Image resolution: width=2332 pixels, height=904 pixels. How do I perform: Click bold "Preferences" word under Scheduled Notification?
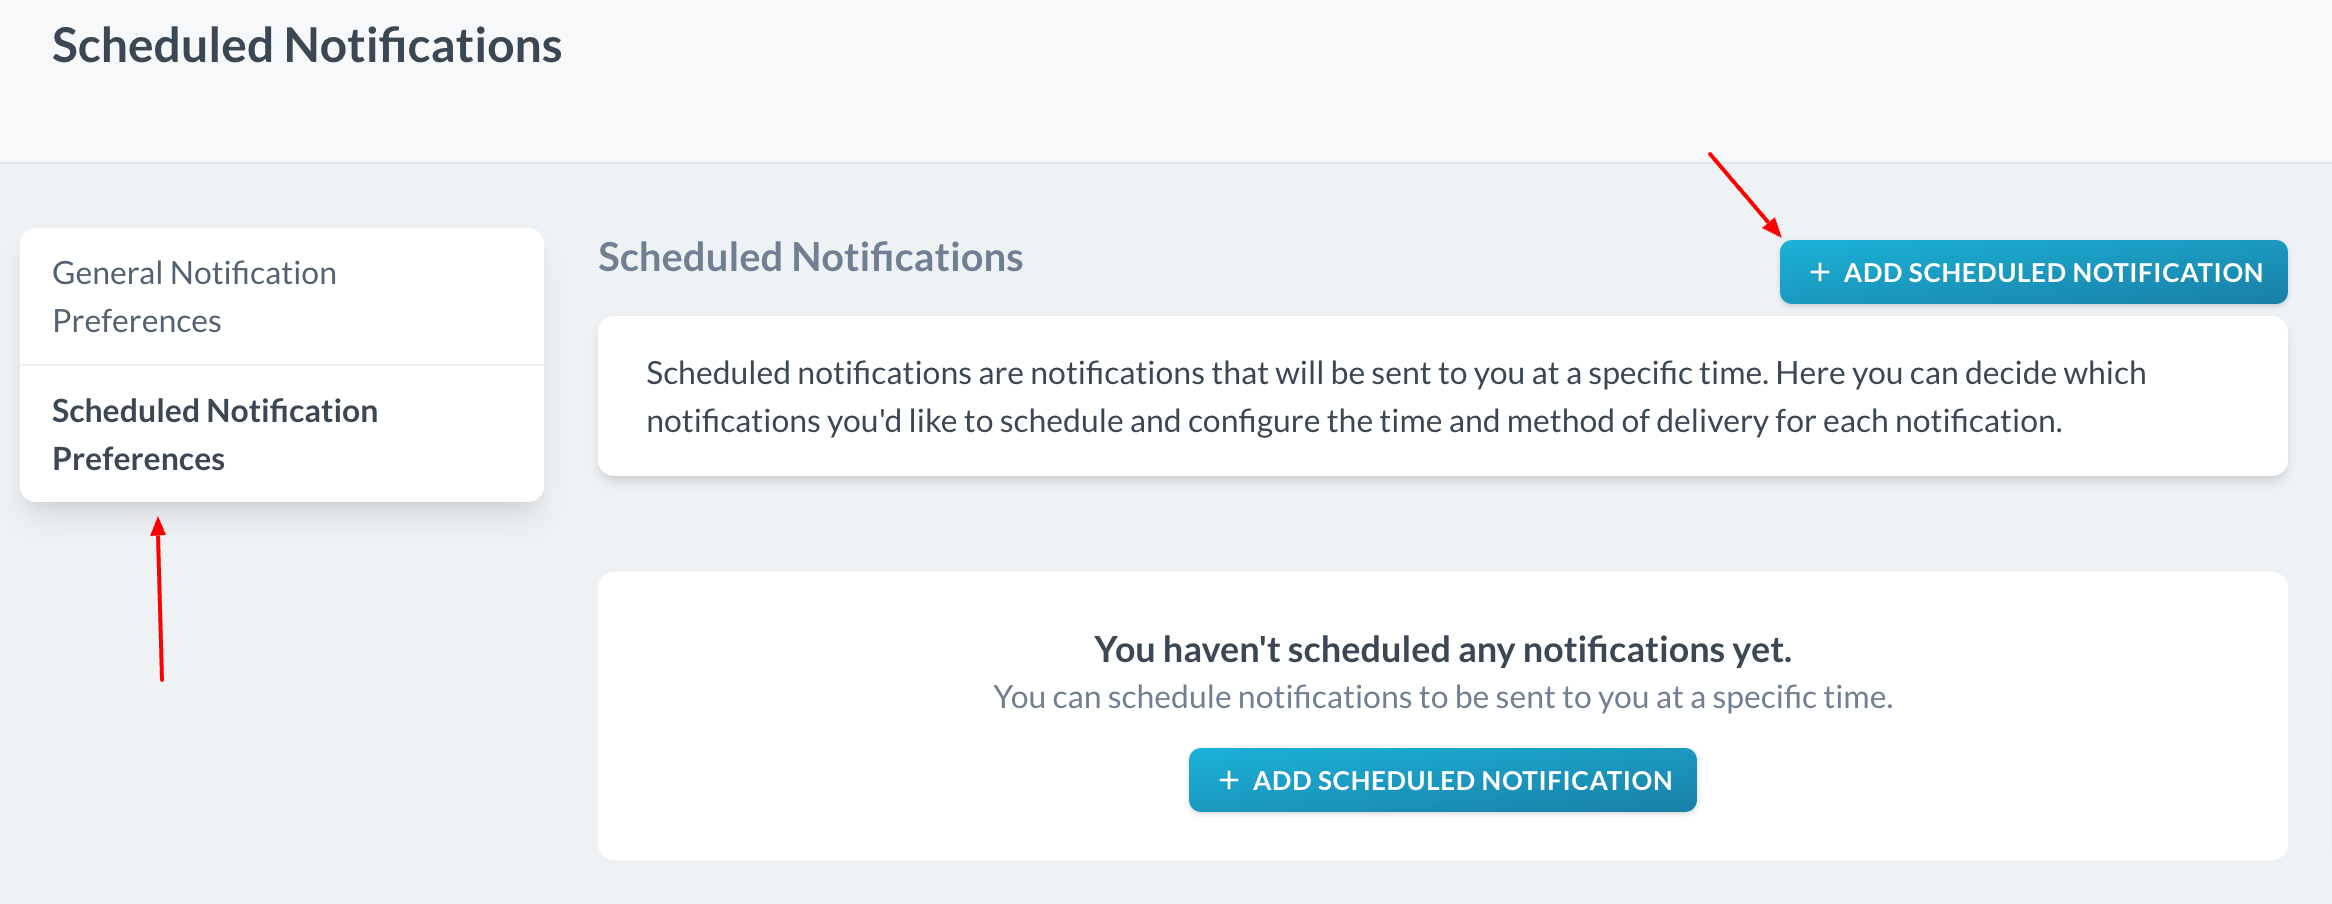[x=138, y=459]
